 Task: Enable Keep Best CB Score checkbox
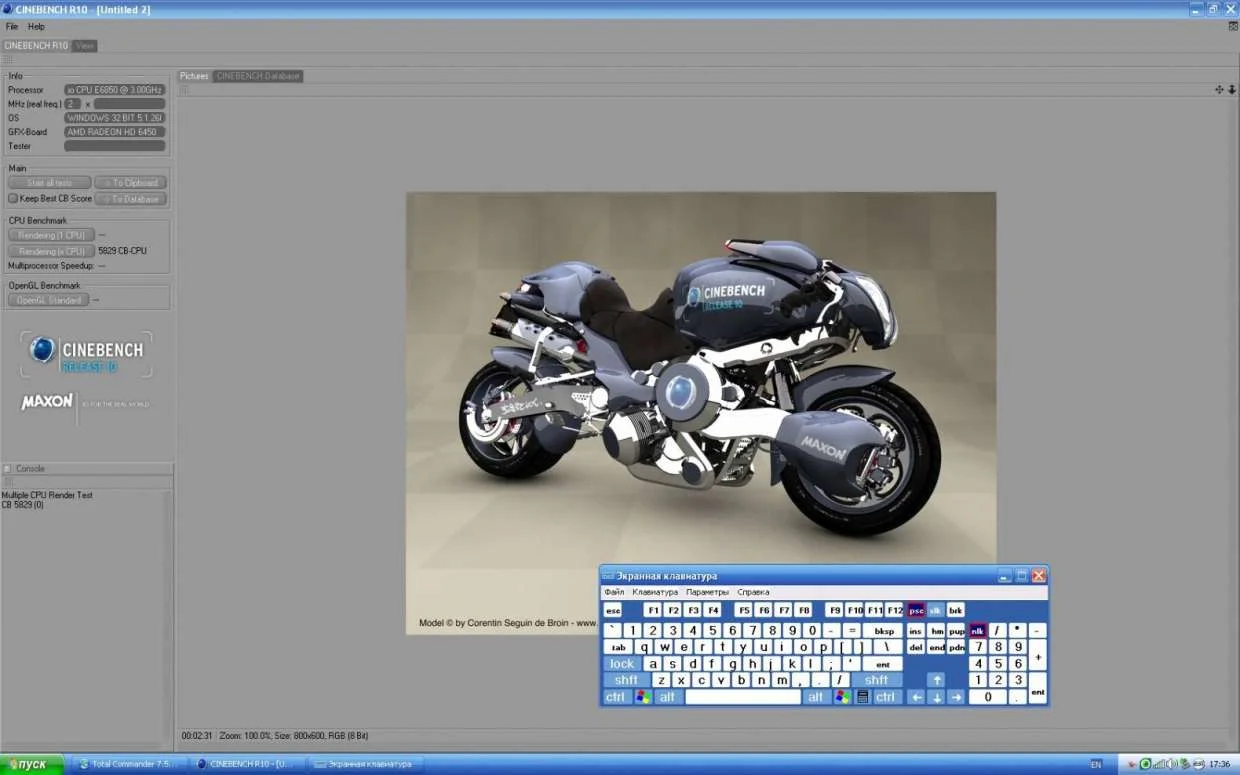click(13, 198)
